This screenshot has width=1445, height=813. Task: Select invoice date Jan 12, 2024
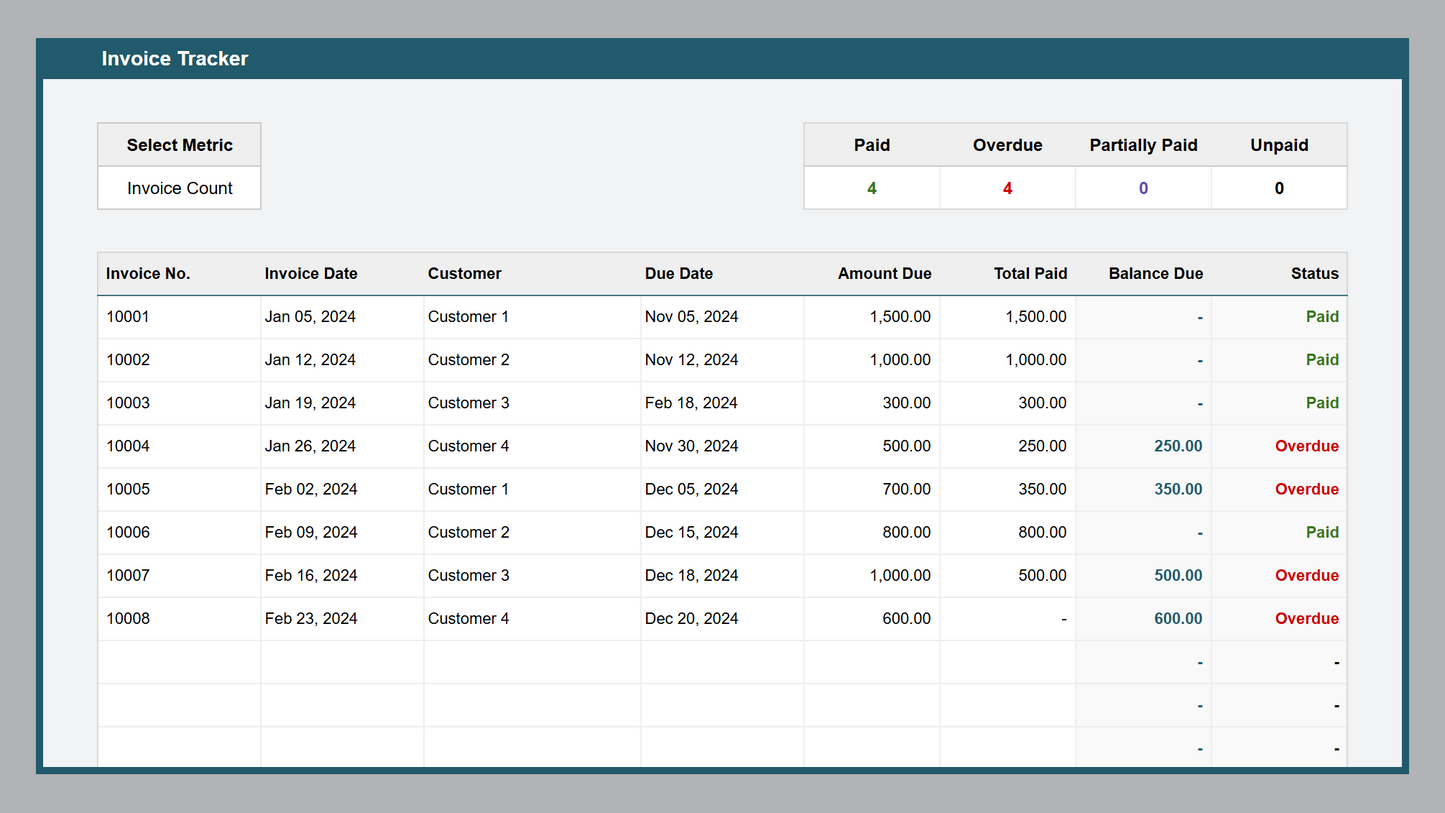(x=310, y=360)
